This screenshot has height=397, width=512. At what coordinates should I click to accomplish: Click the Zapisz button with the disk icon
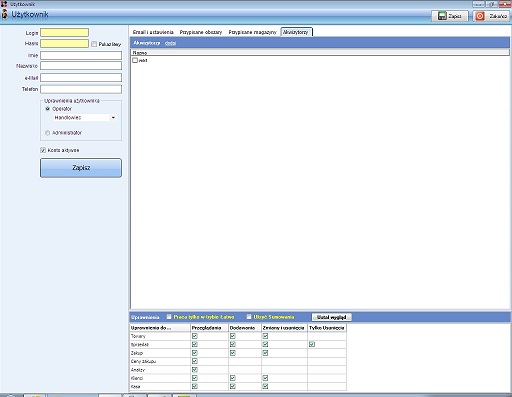(450, 16)
